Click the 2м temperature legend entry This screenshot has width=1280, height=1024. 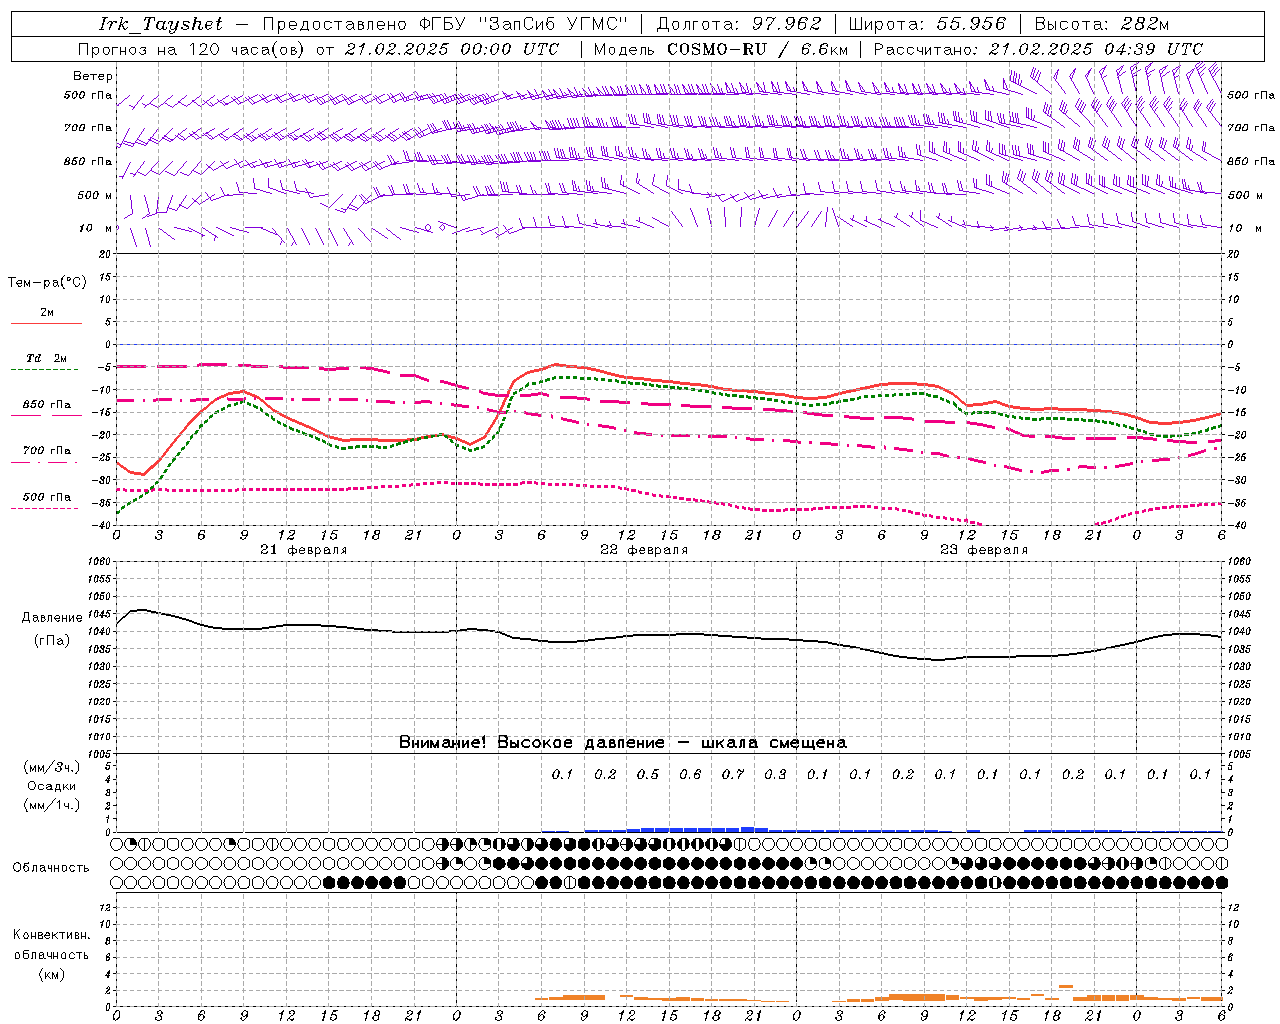coord(47,313)
